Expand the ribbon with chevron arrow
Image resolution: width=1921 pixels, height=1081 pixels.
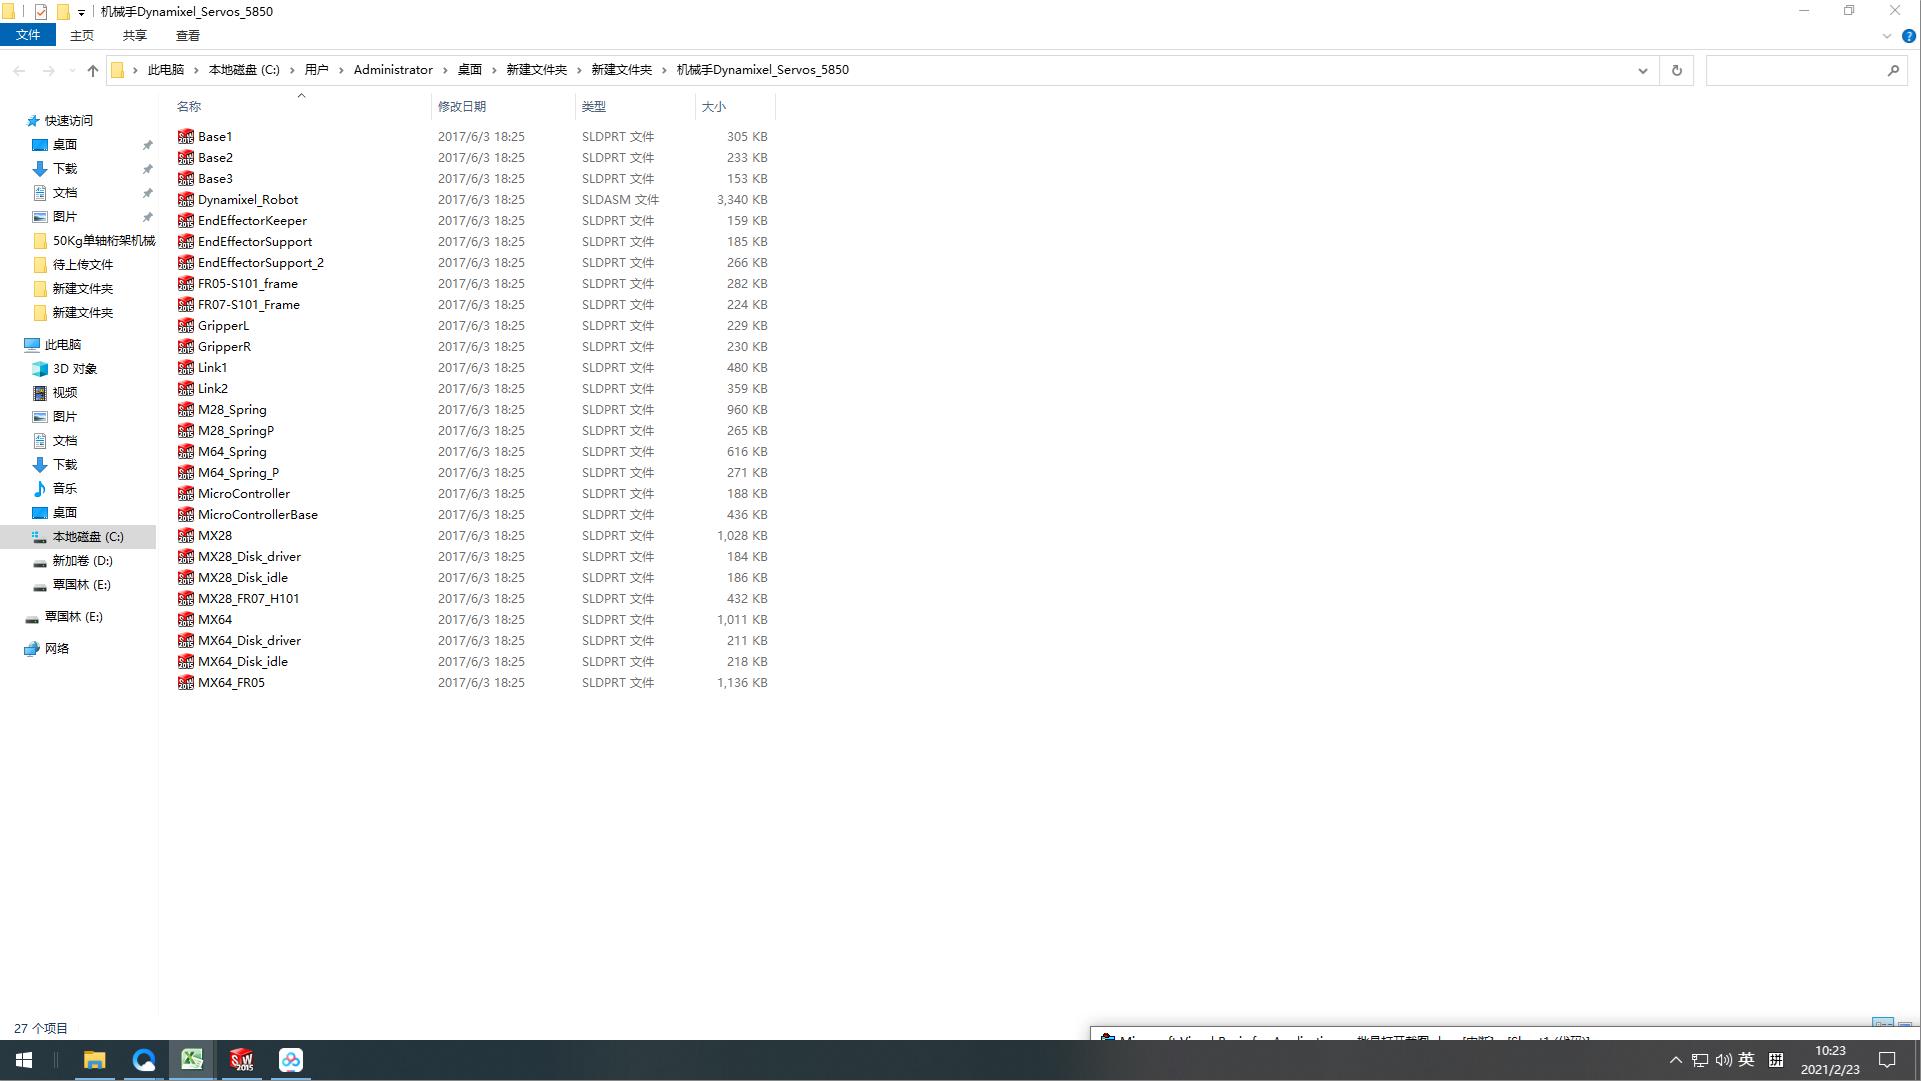[x=1886, y=36]
